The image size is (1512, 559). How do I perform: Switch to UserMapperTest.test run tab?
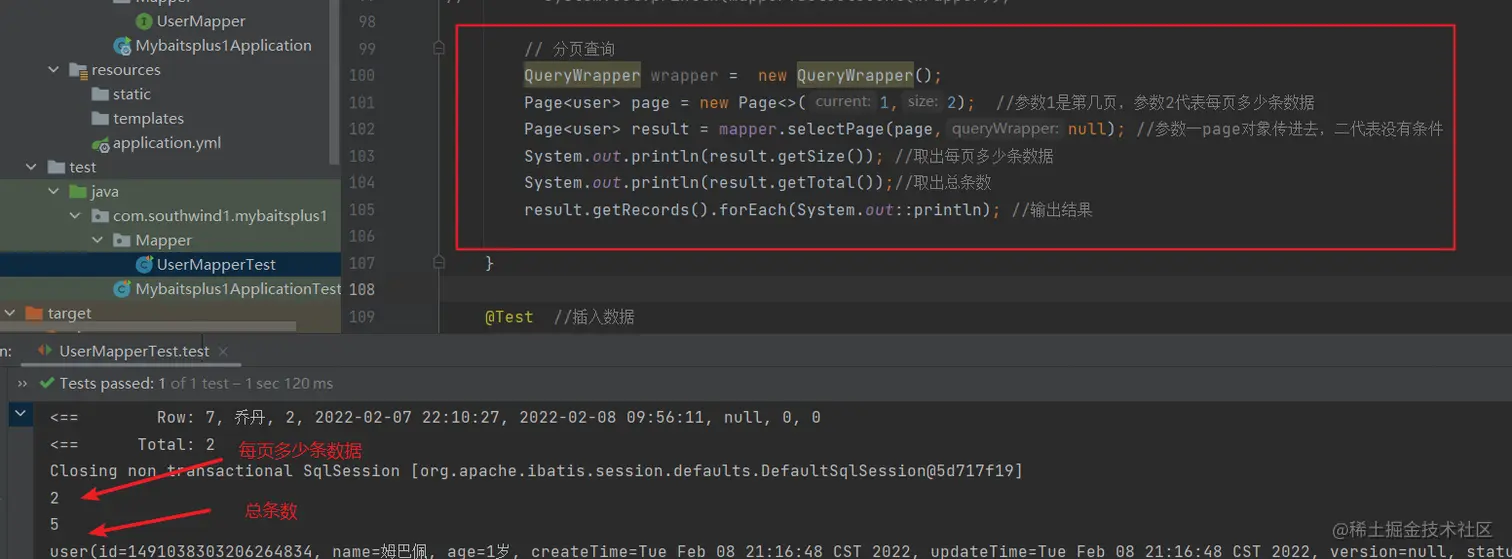(x=134, y=351)
